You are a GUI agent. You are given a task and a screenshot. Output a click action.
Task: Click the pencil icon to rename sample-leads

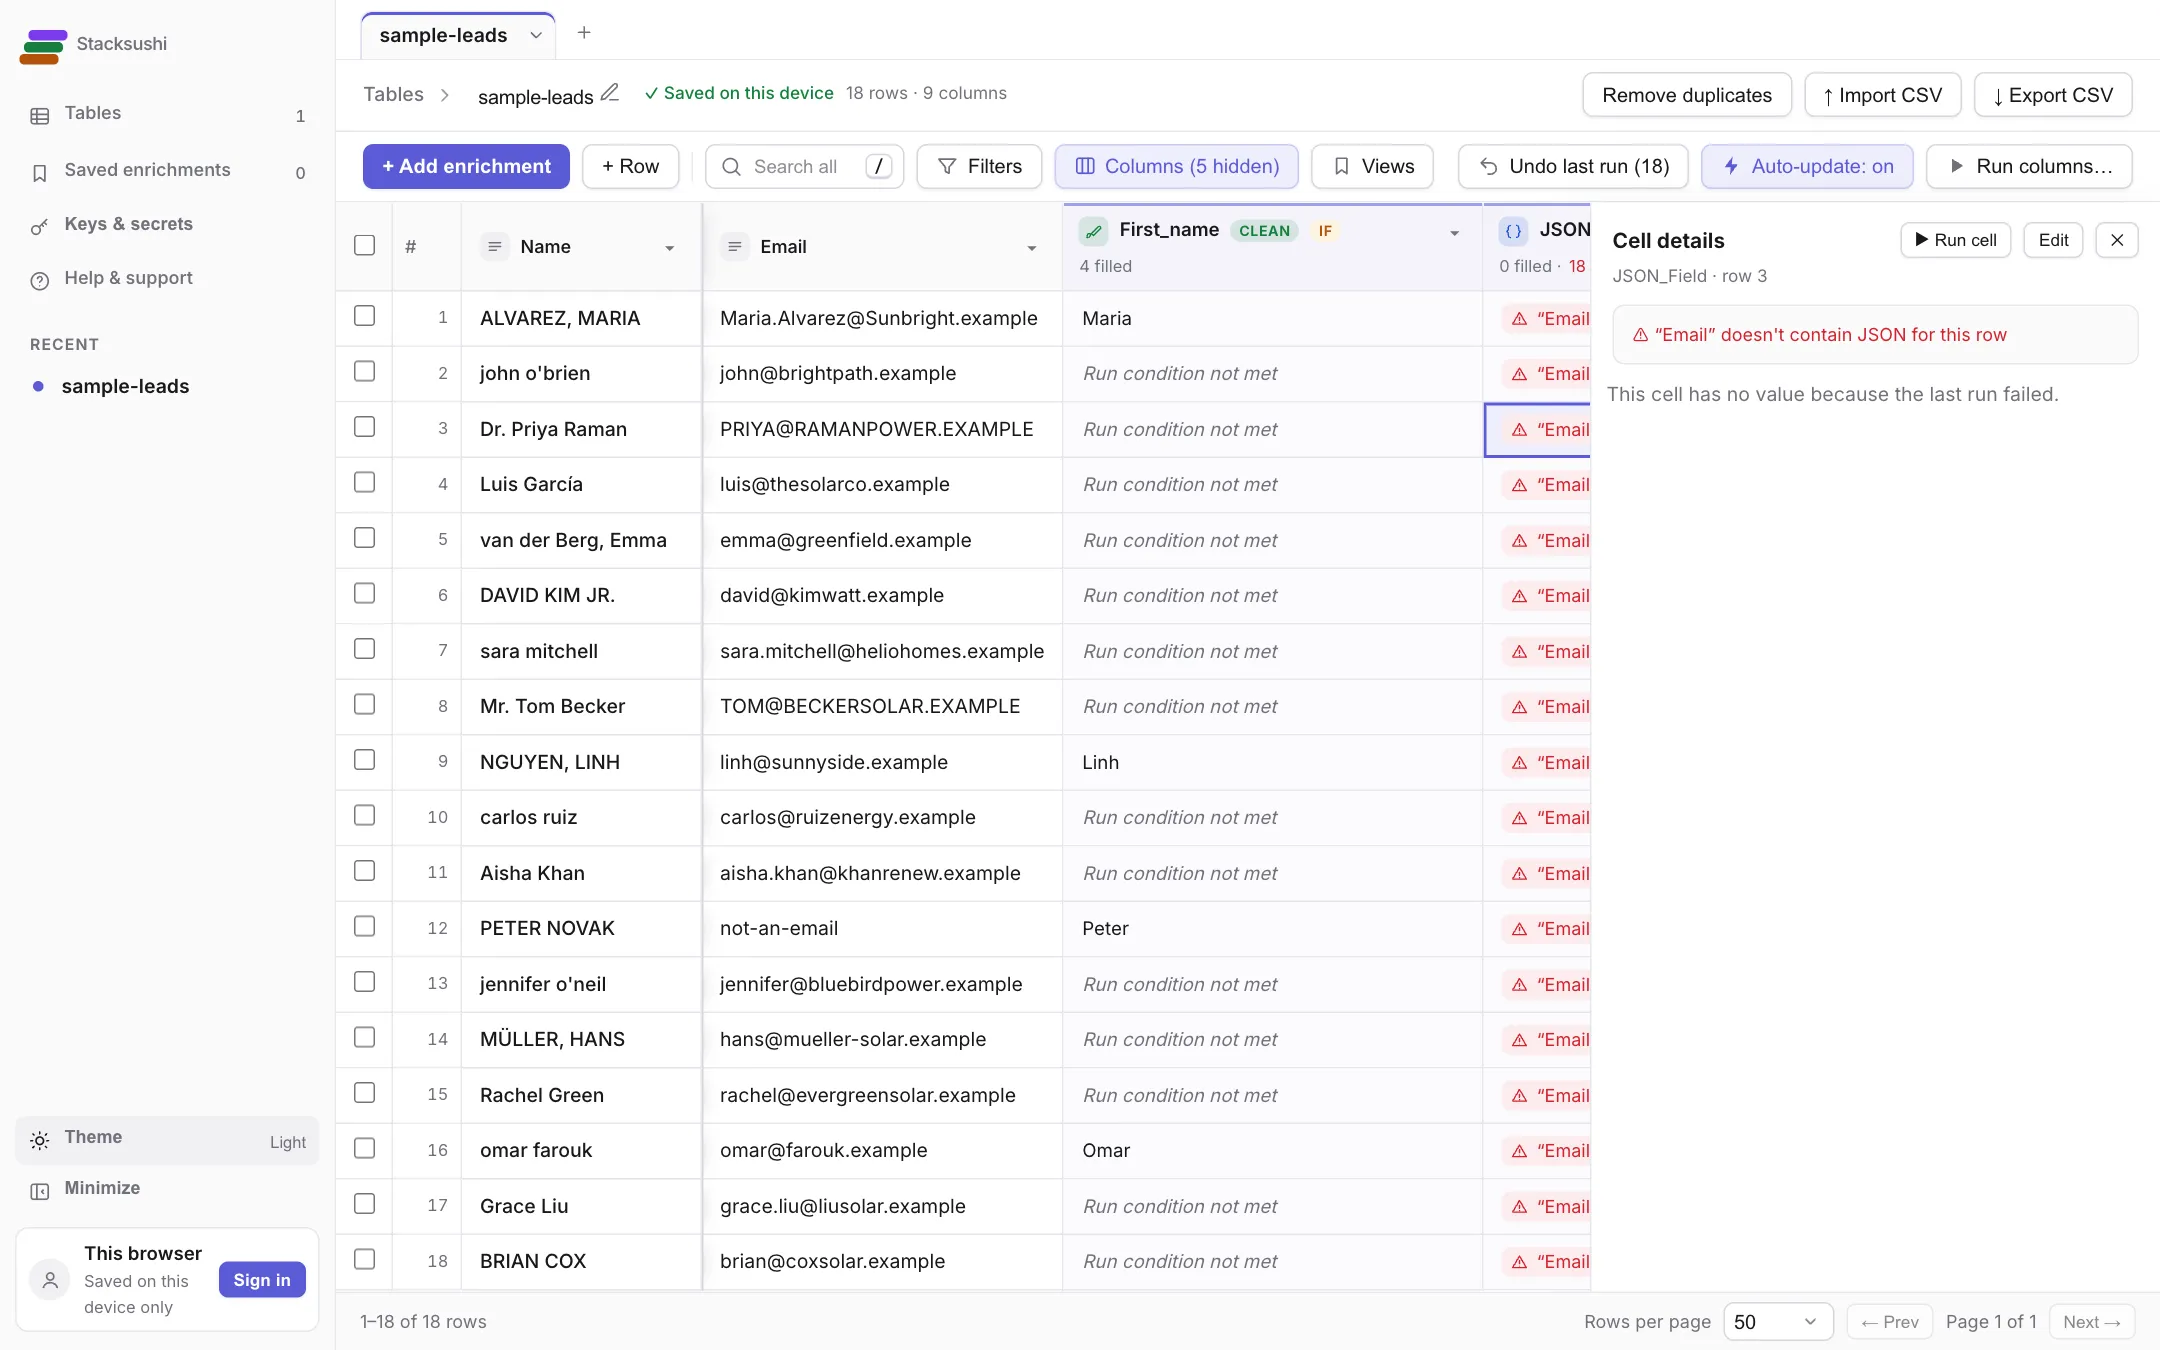click(610, 93)
